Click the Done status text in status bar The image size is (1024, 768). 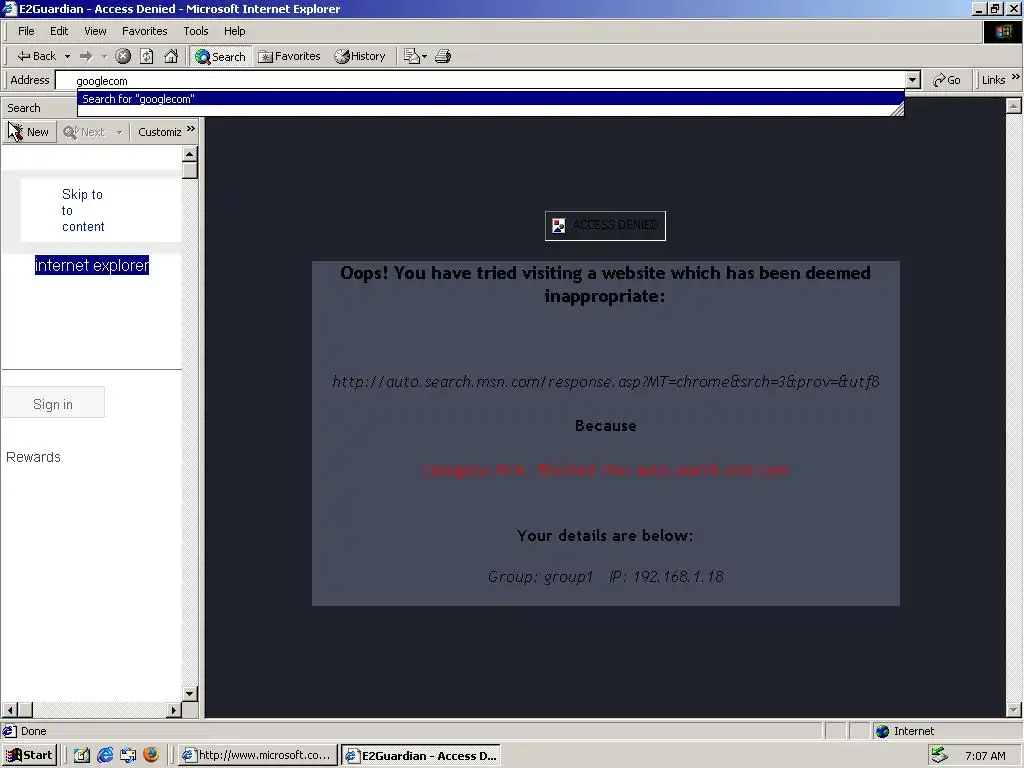pos(33,731)
